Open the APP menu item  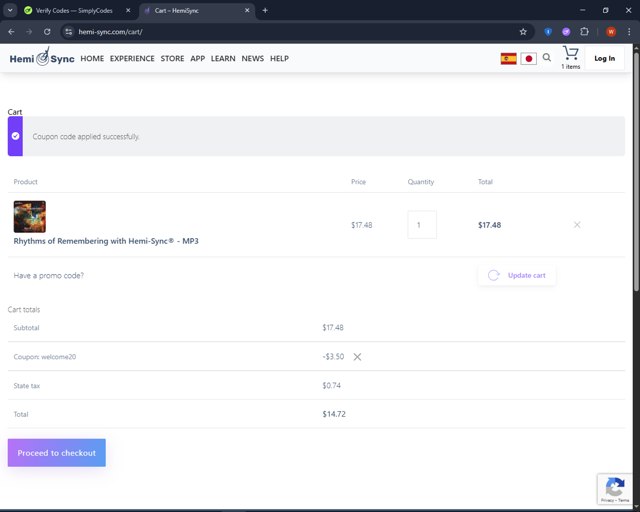[198, 58]
